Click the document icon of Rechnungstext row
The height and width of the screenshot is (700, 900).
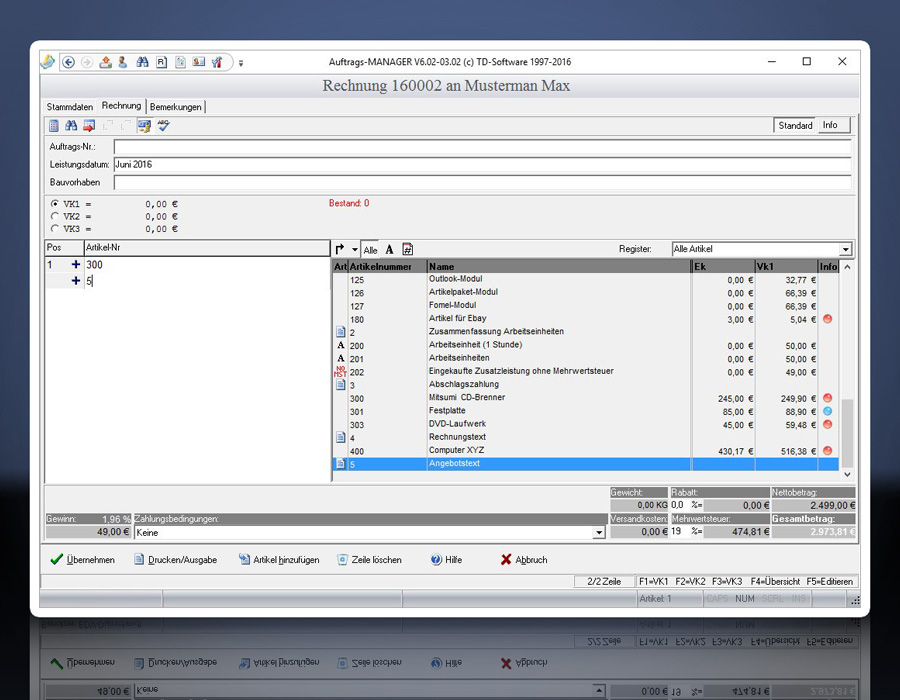point(340,437)
